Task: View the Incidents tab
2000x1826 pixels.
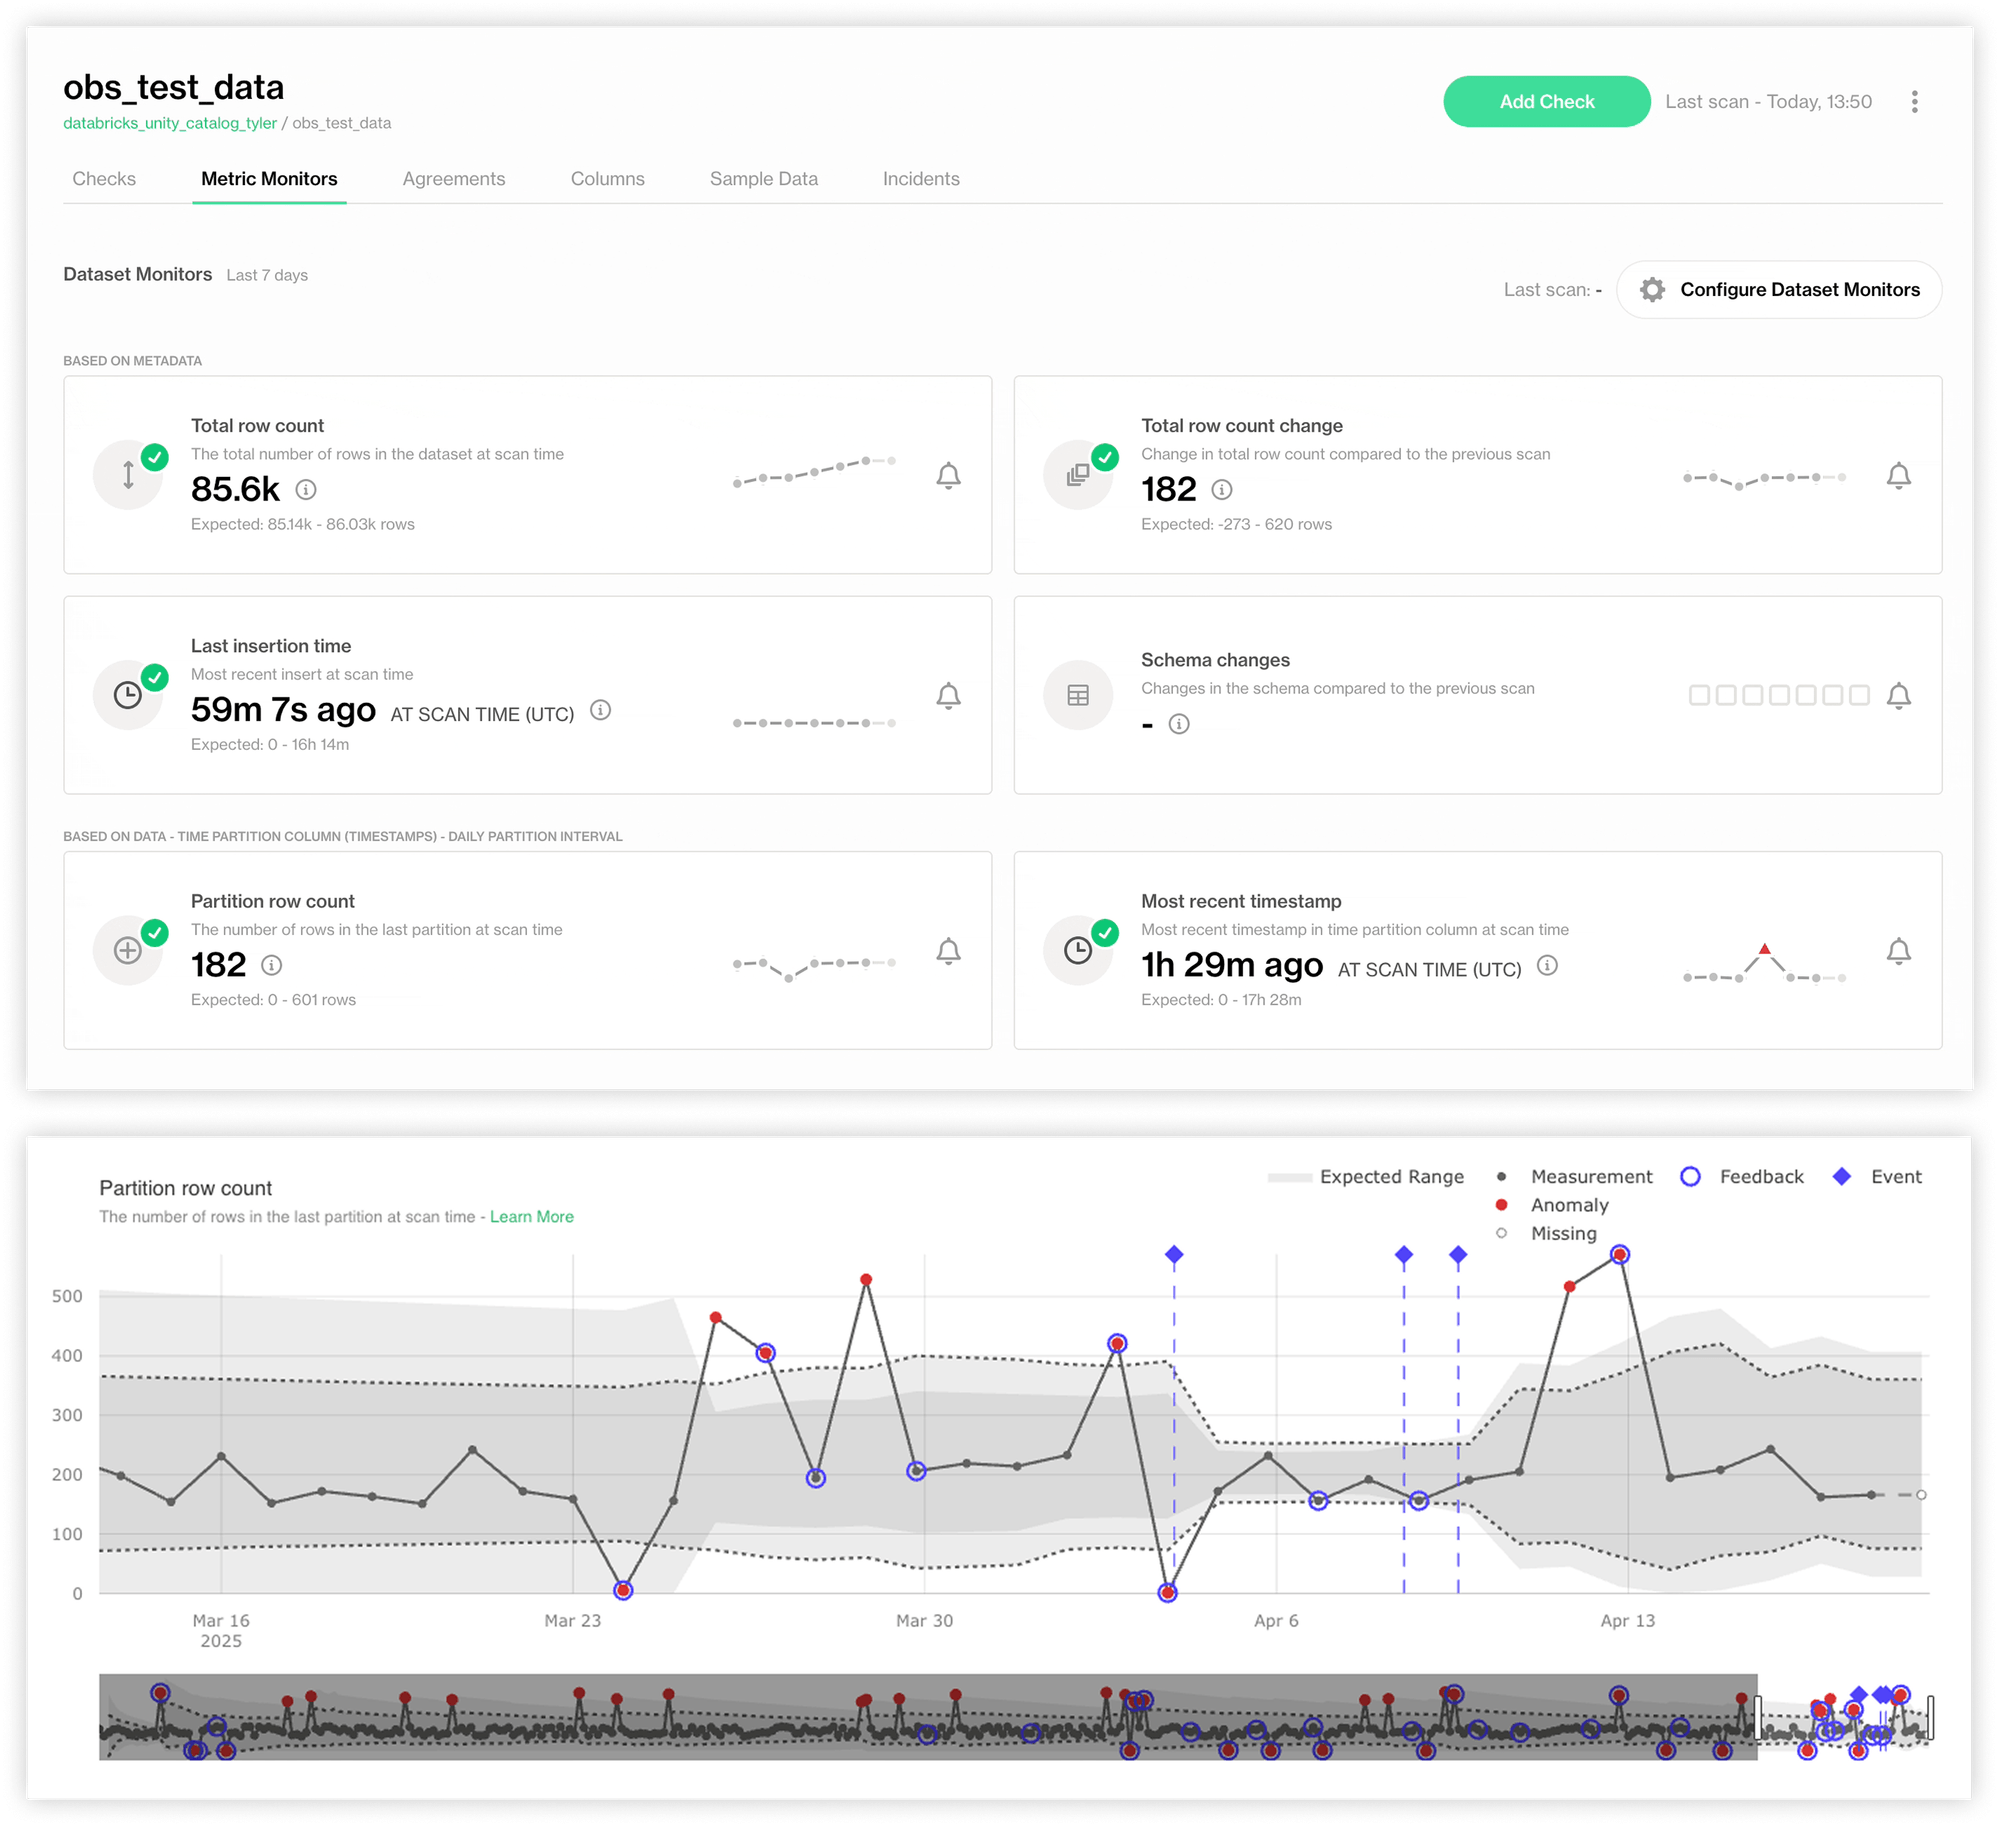Action: 921,178
